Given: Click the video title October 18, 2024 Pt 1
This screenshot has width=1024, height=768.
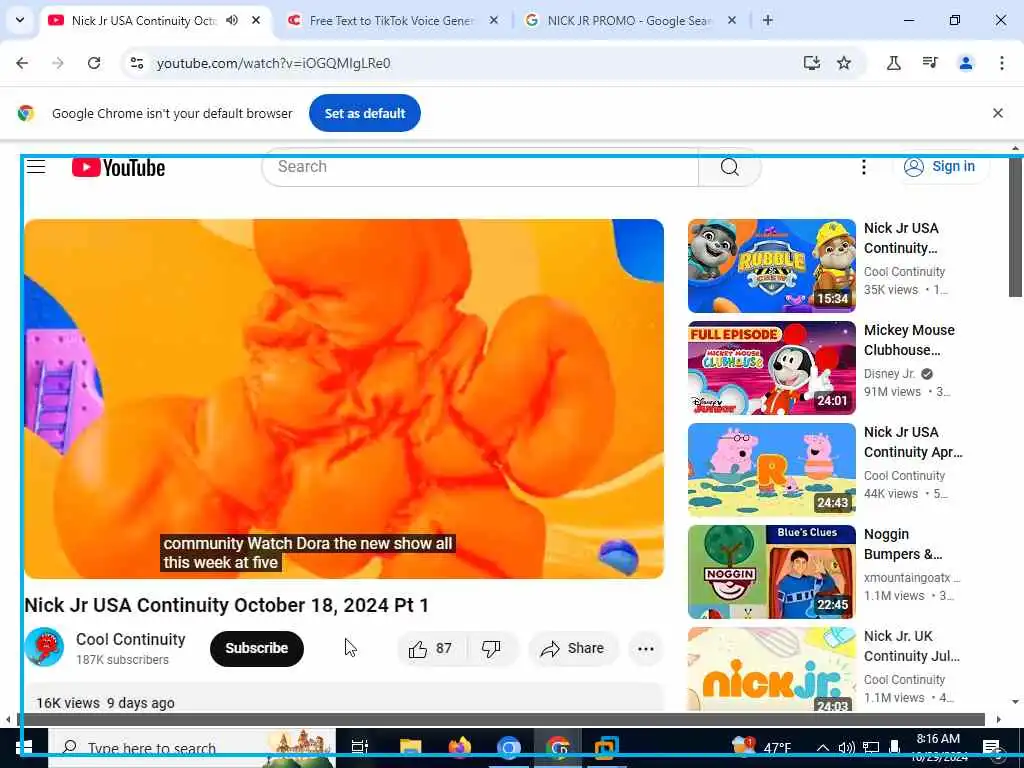Looking at the screenshot, I should pos(227,605).
